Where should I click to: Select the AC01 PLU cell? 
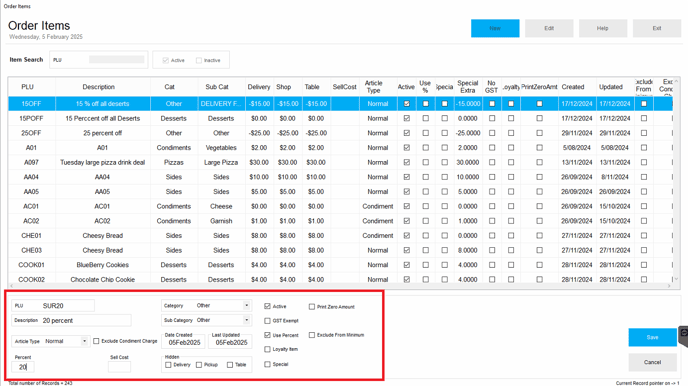tap(31, 206)
